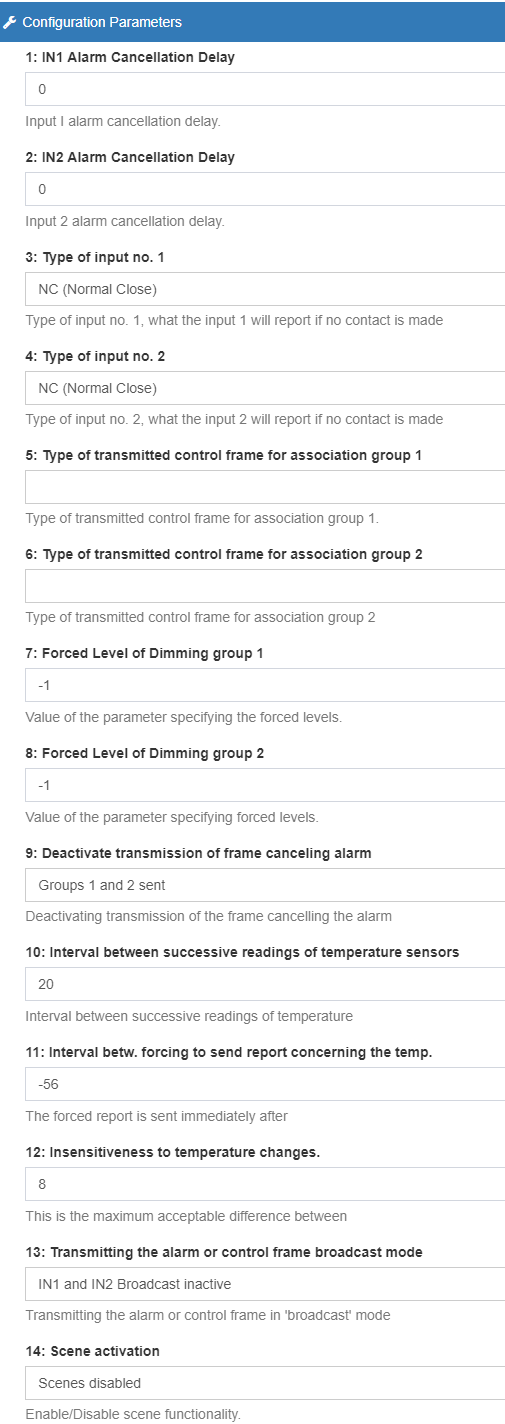Edit Insensitiveness to temperature changes field

[265, 1183]
